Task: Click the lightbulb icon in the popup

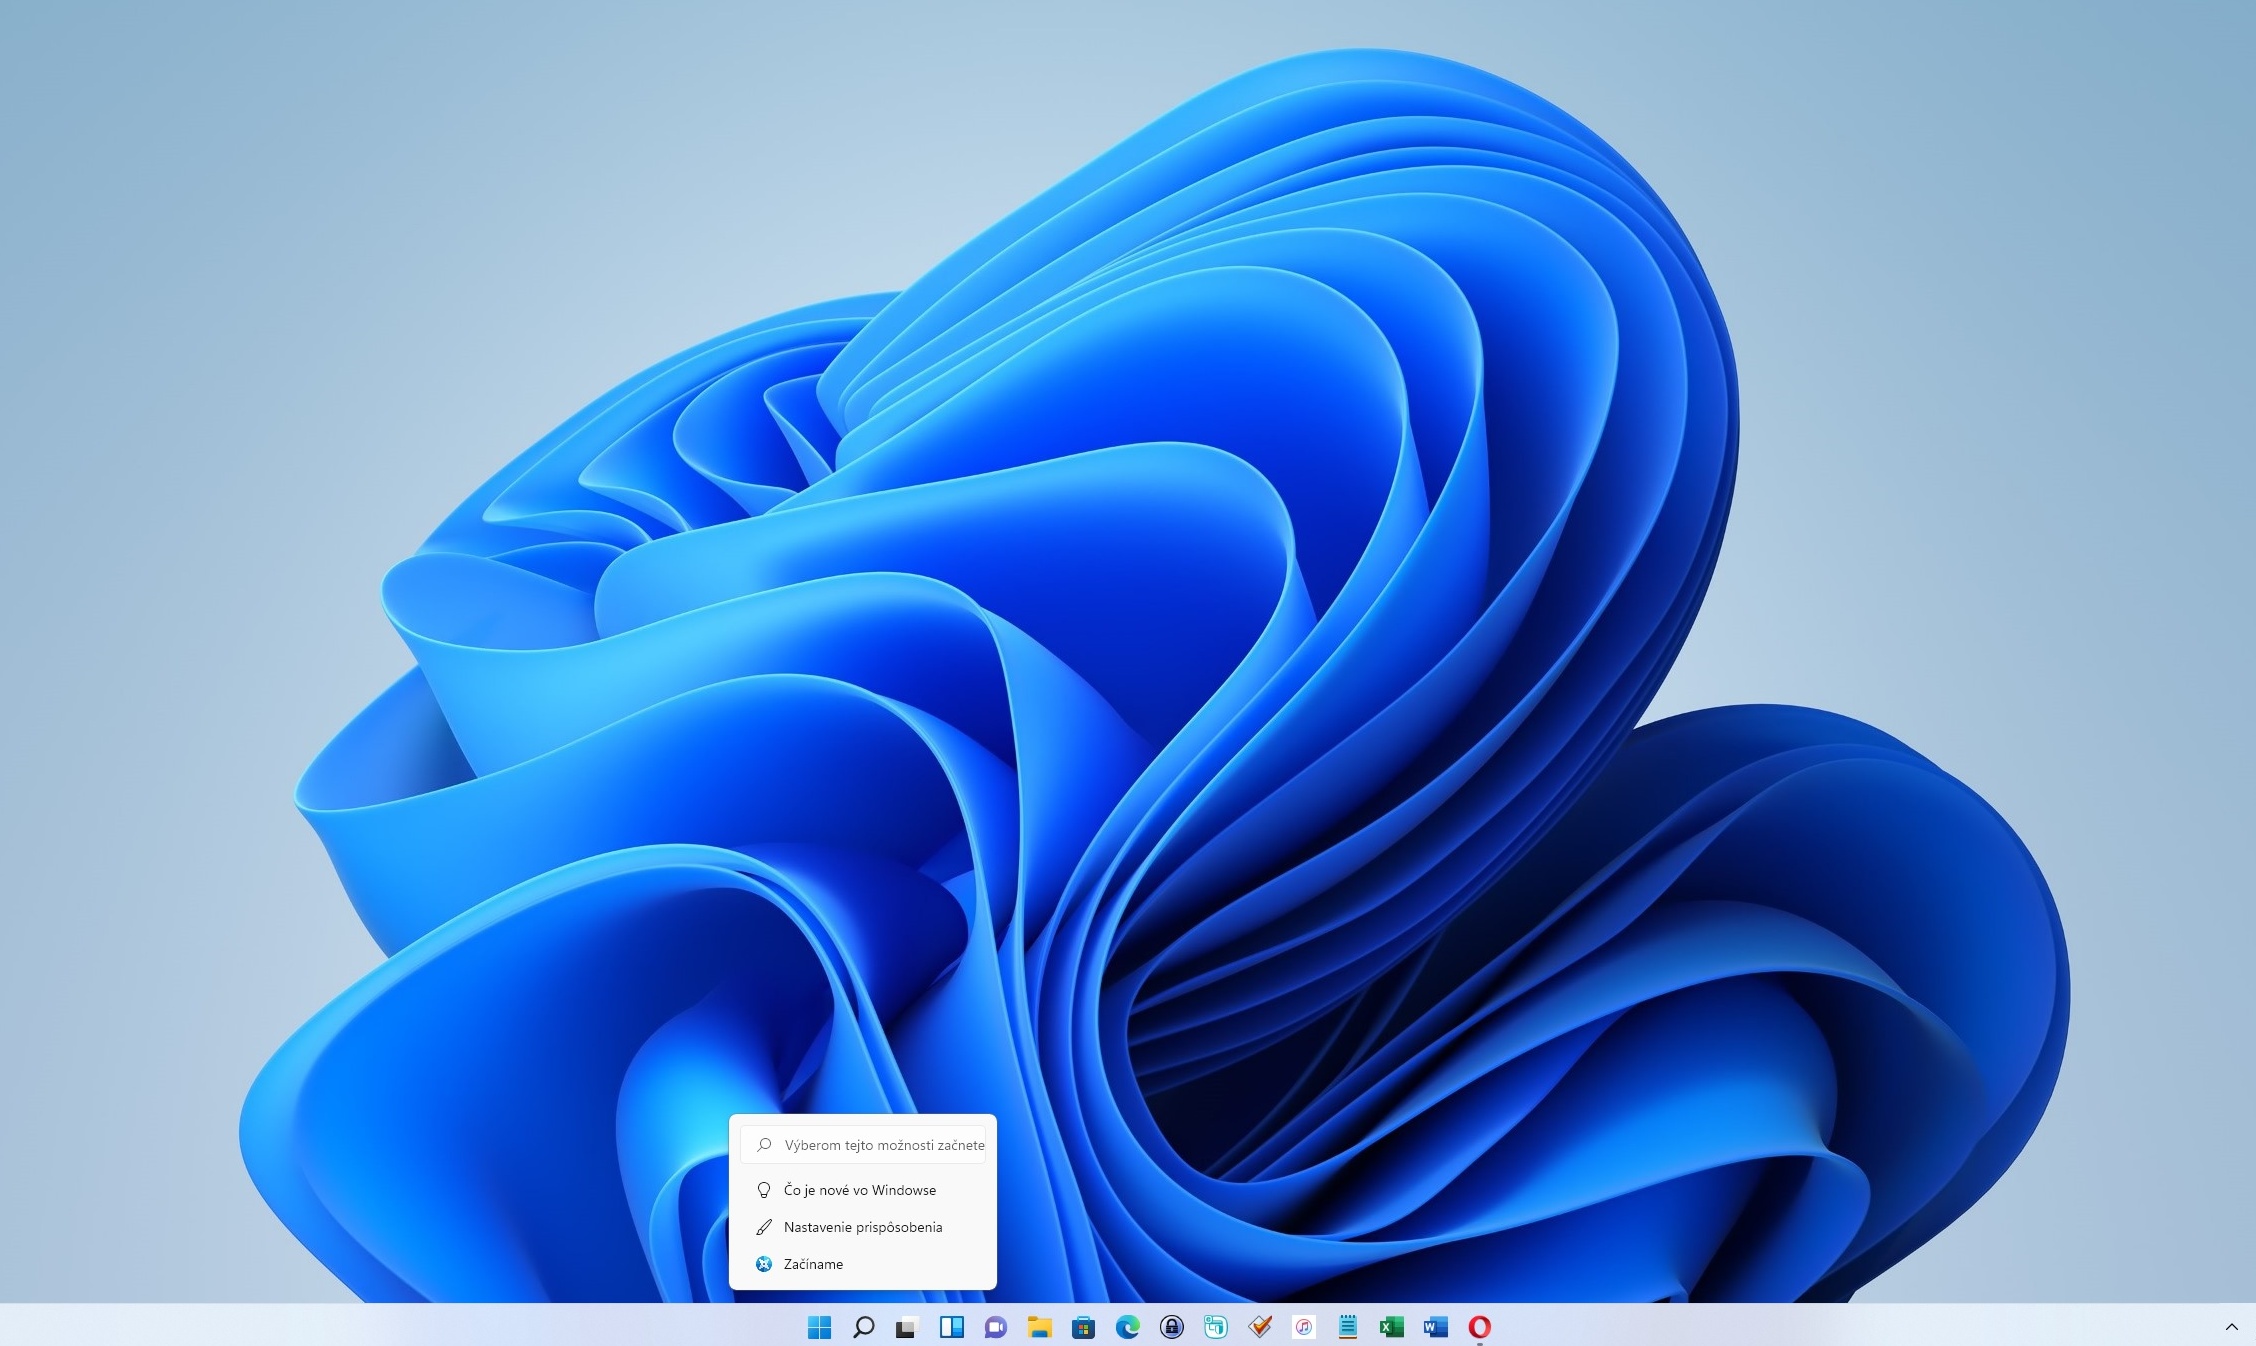Action: tap(764, 1190)
